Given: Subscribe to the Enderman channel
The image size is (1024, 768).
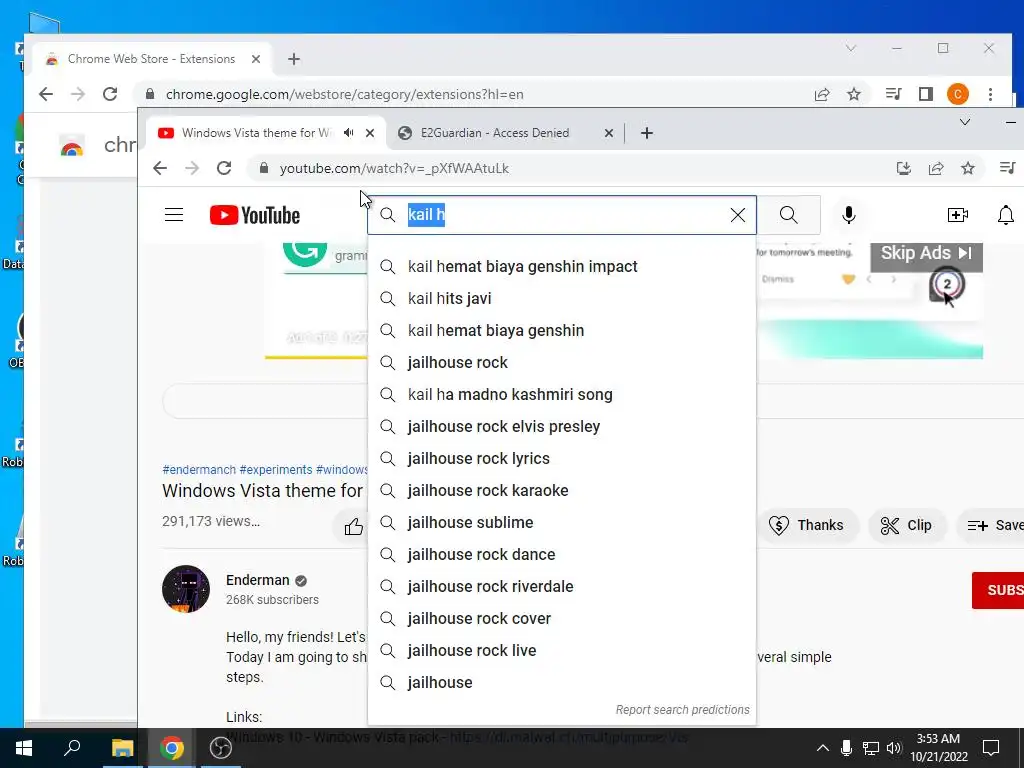Looking at the screenshot, I should 998,590.
